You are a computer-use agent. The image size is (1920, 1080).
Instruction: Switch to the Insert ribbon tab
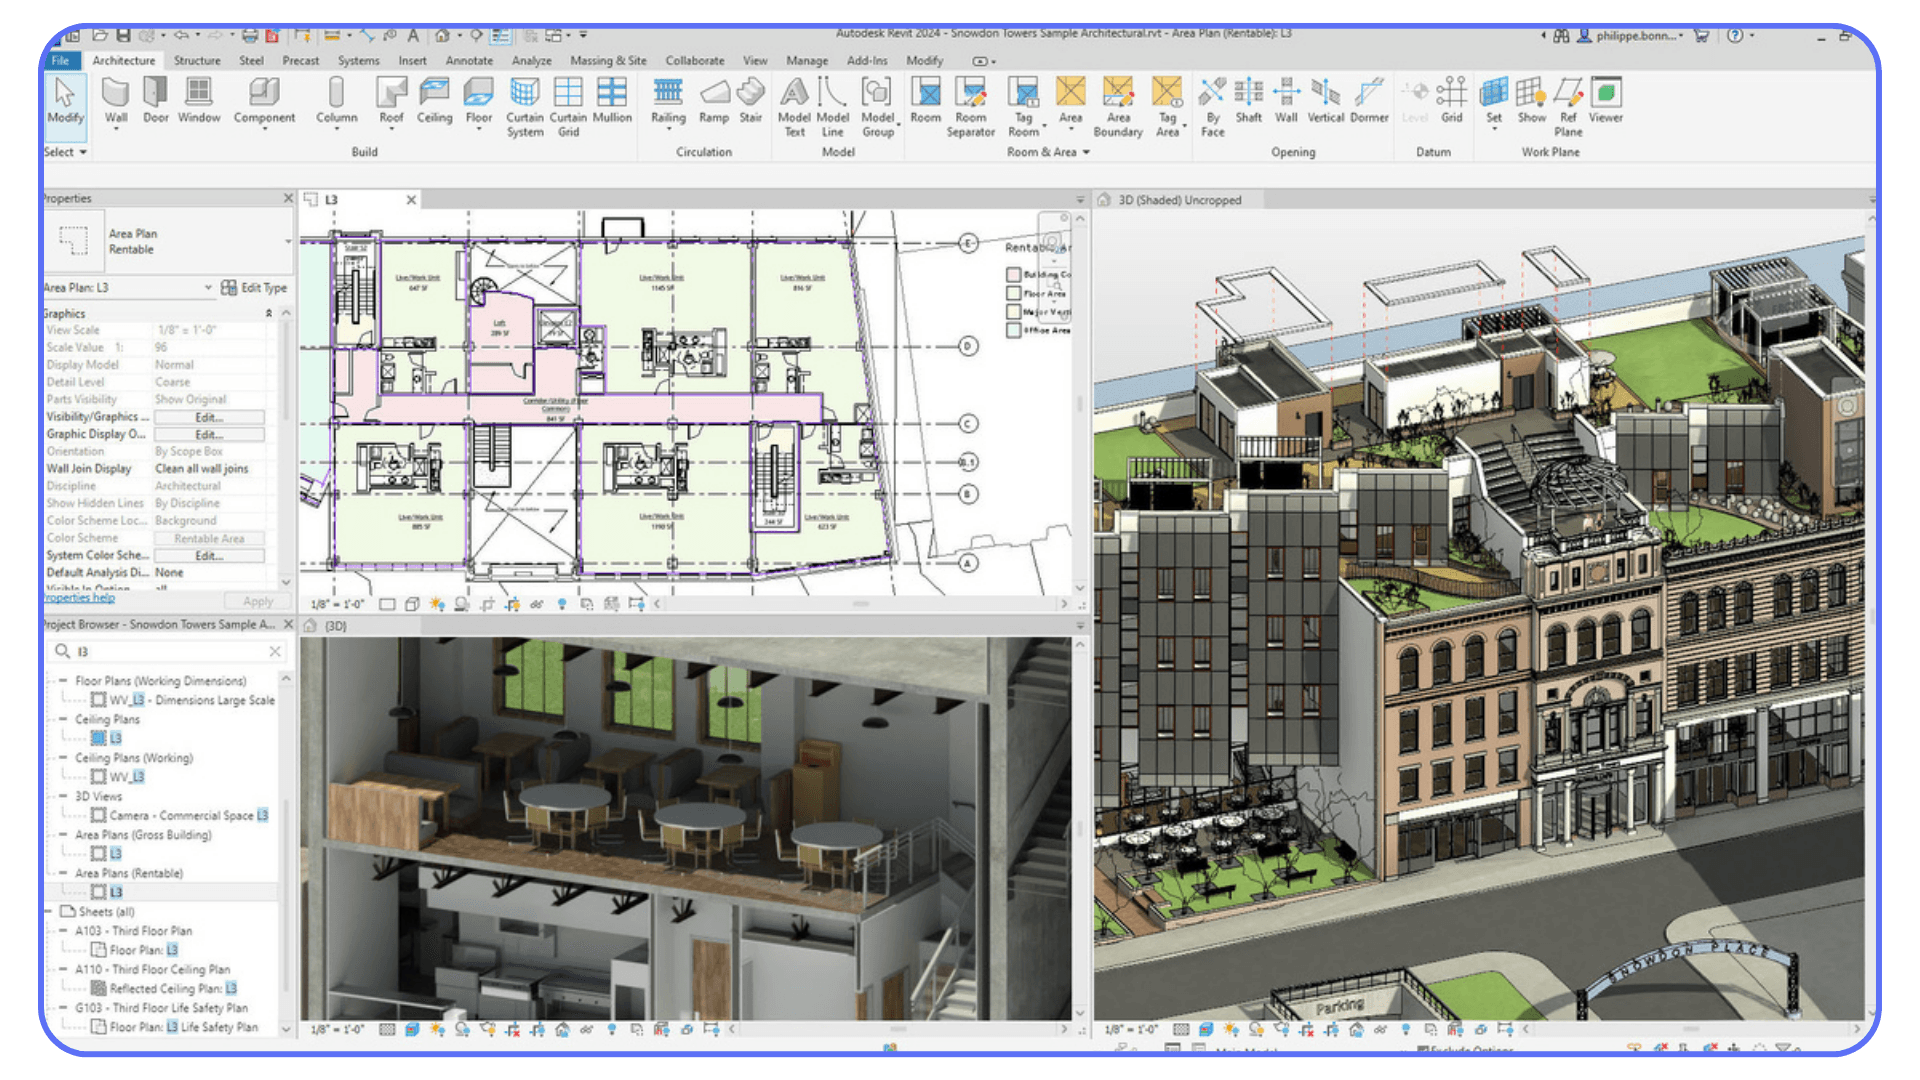(x=412, y=61)
